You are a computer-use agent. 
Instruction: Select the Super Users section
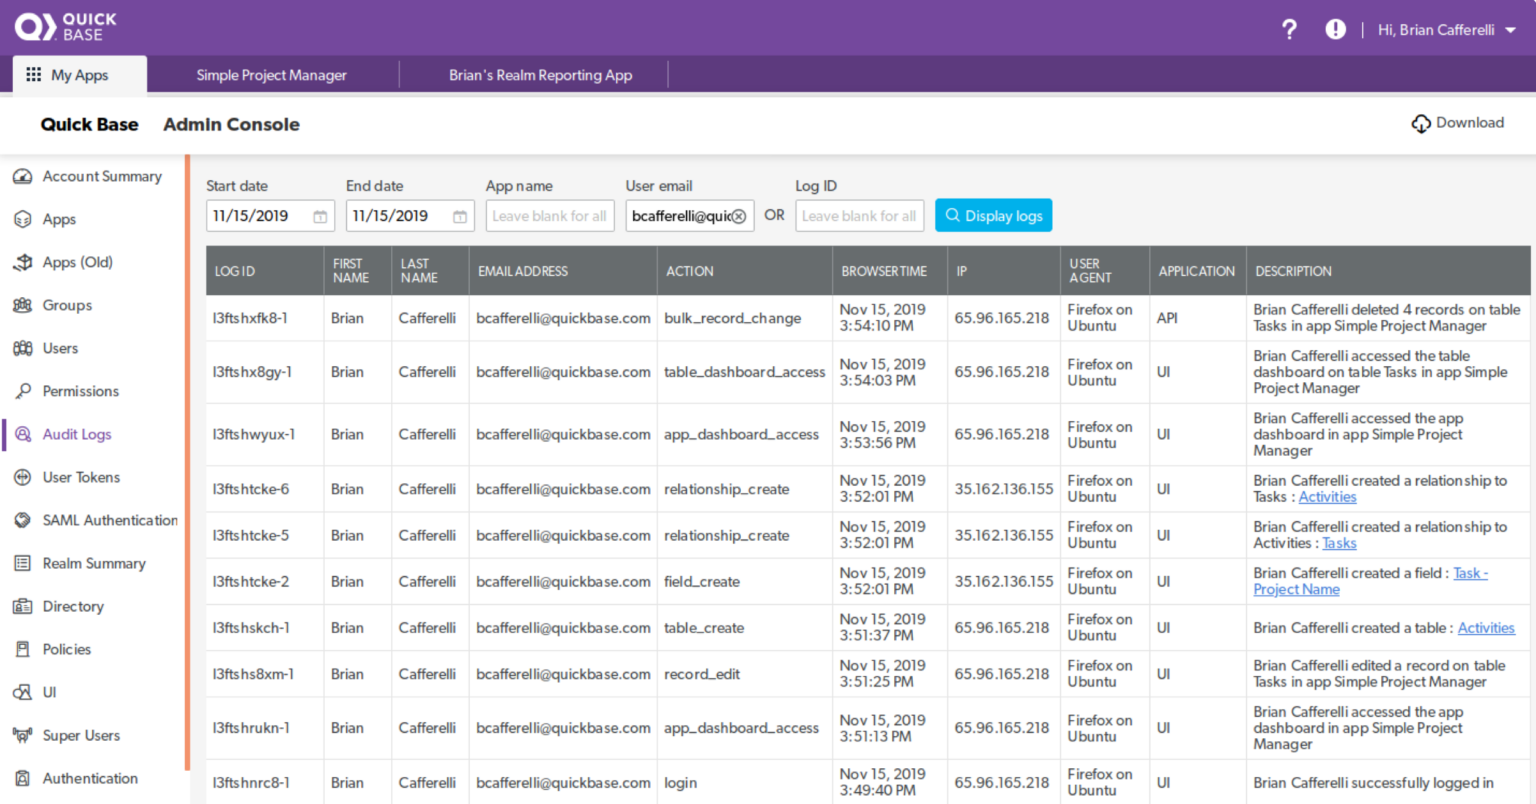79,735
